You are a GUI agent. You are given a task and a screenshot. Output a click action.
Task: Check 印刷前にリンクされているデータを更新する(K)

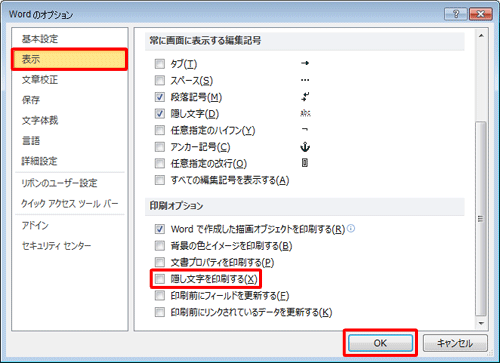coord(160,312)
